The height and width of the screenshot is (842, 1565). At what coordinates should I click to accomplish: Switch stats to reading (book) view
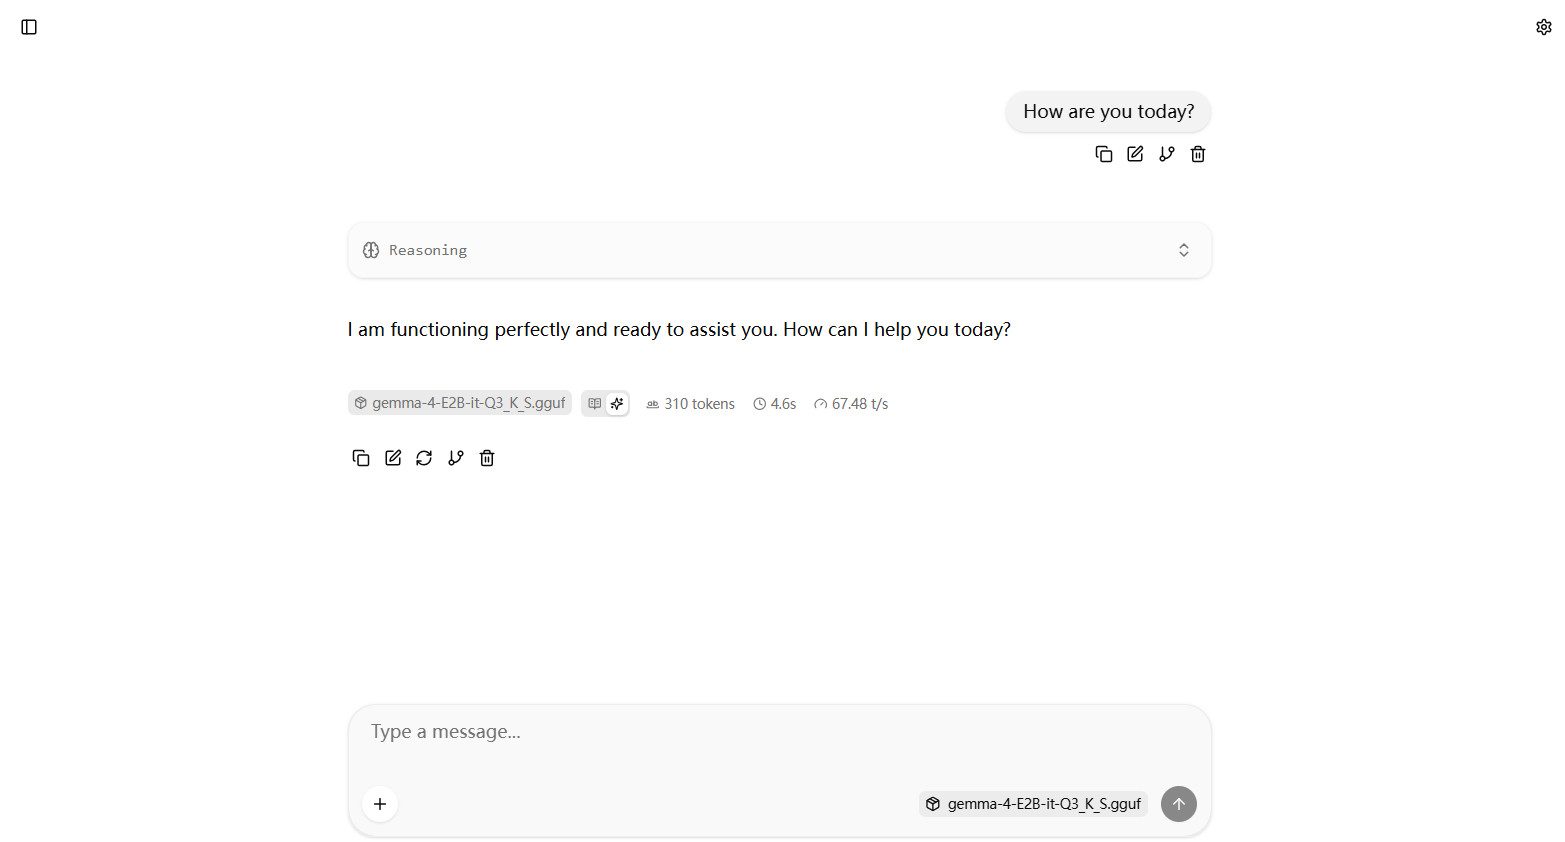point(594,404)
